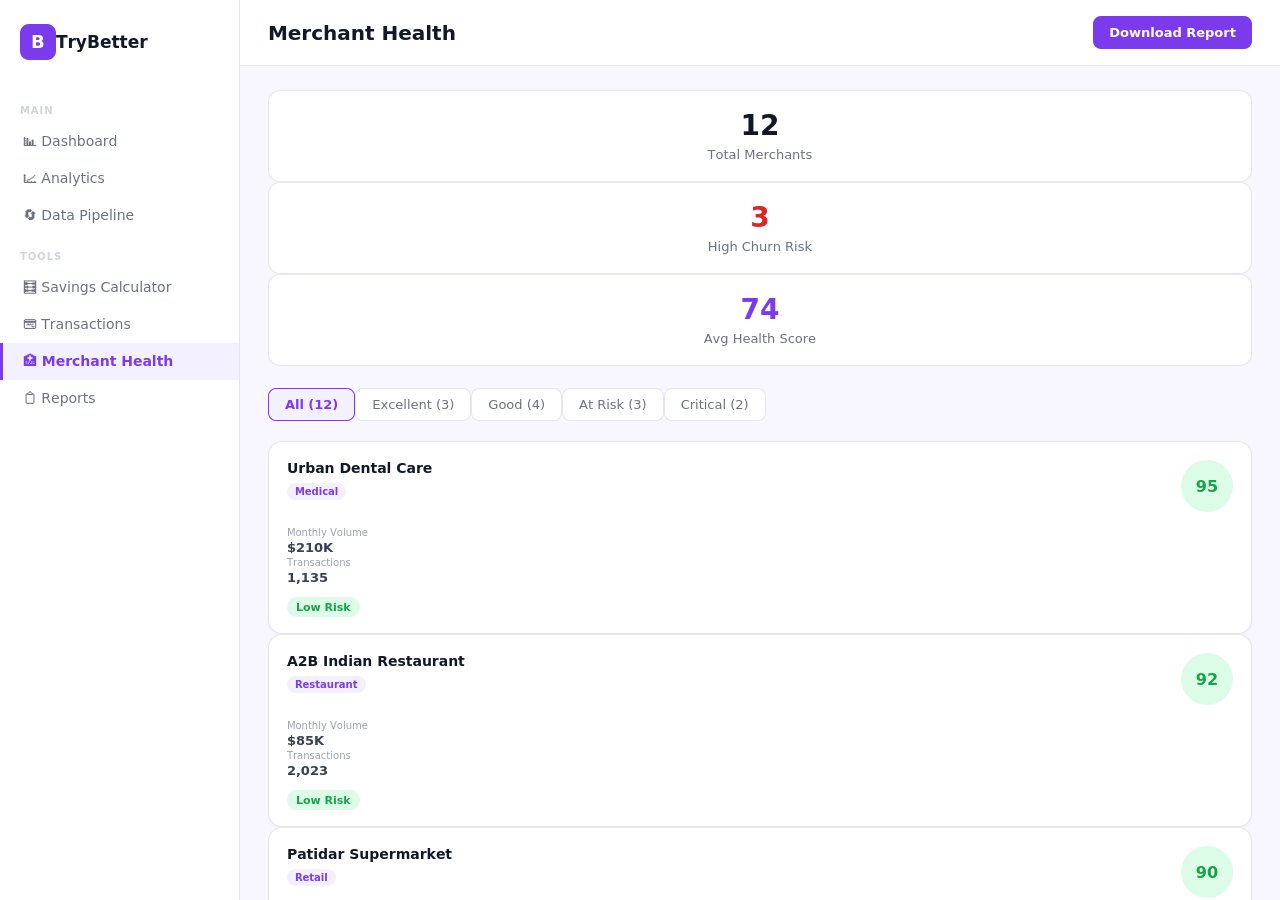Enable the At Risk (3) filter
1280x900 pixels.
(x=612, y=404)
